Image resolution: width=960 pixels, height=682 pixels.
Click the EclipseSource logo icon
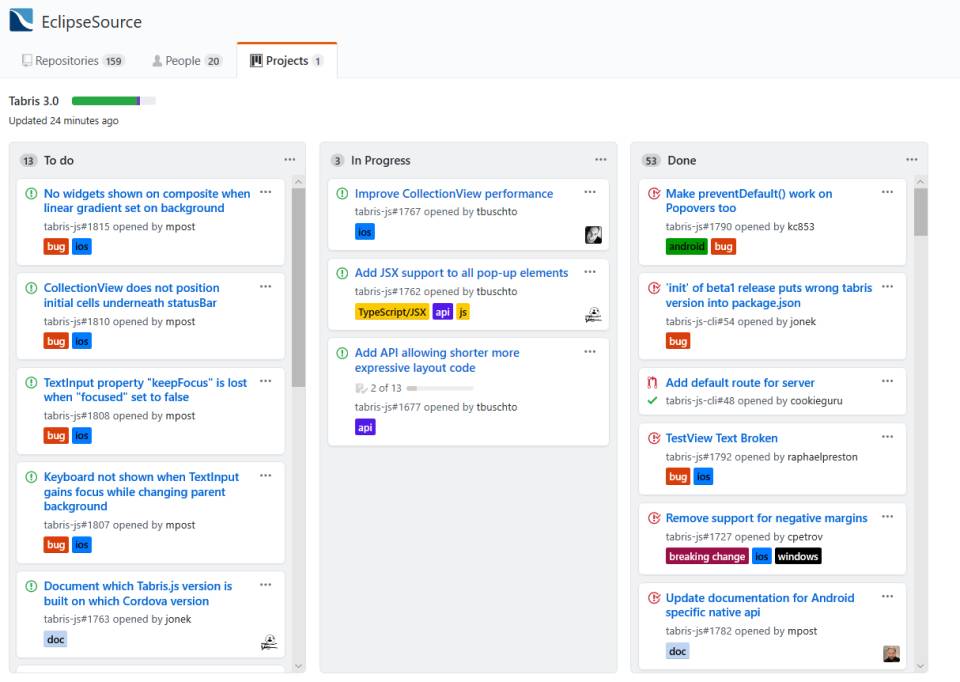tap(21, 20)
